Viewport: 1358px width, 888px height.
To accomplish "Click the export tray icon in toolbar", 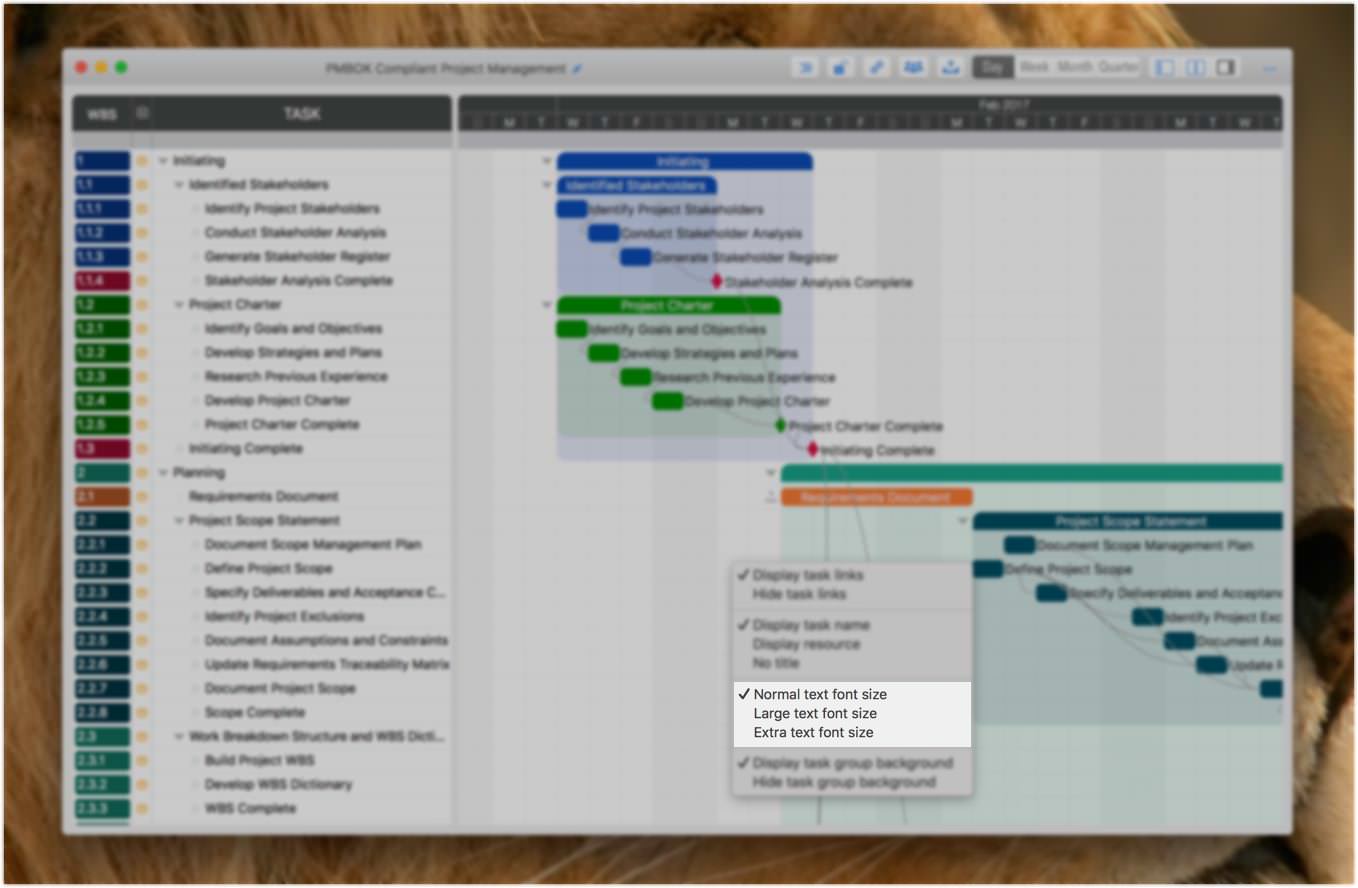I will pyautogui.click(x=951, y=68).
